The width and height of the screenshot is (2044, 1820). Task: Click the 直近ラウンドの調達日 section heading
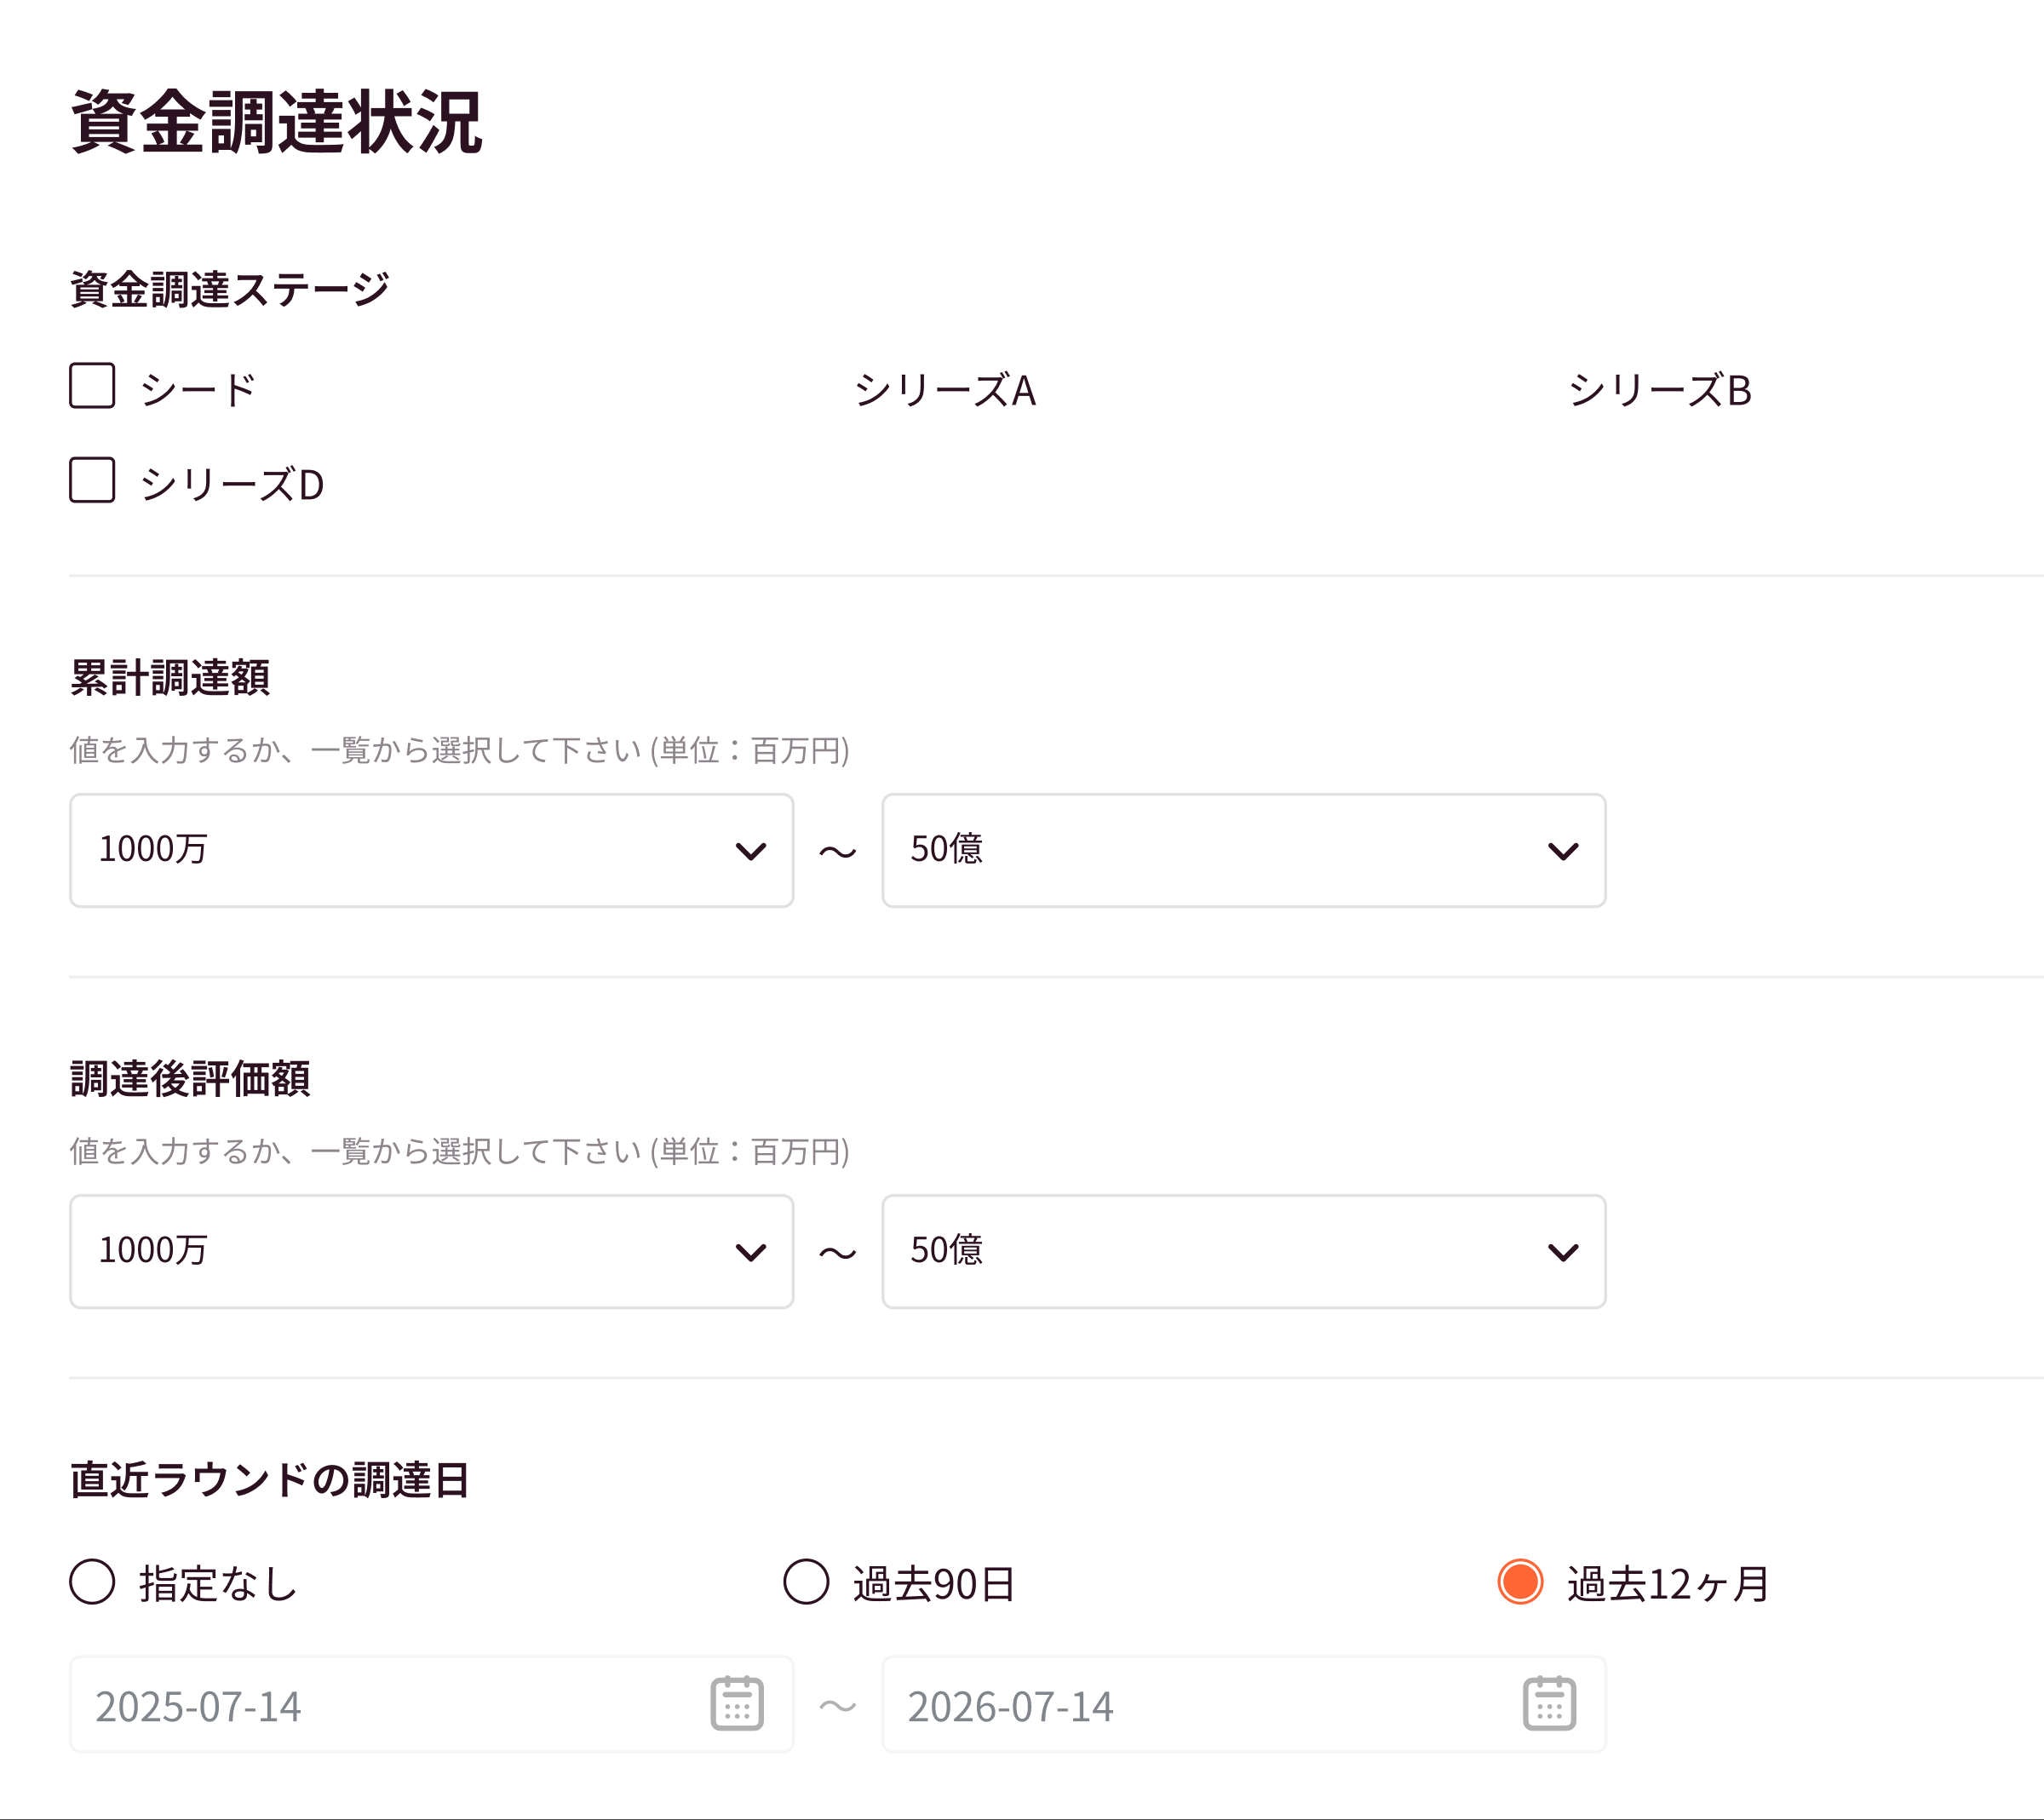coord(270,1480)
